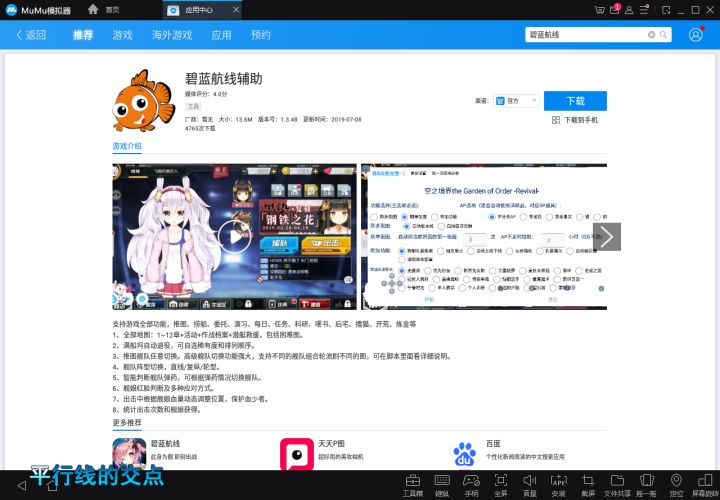
Task: Click the 更多推荐 heading
Action: point(127,422)
